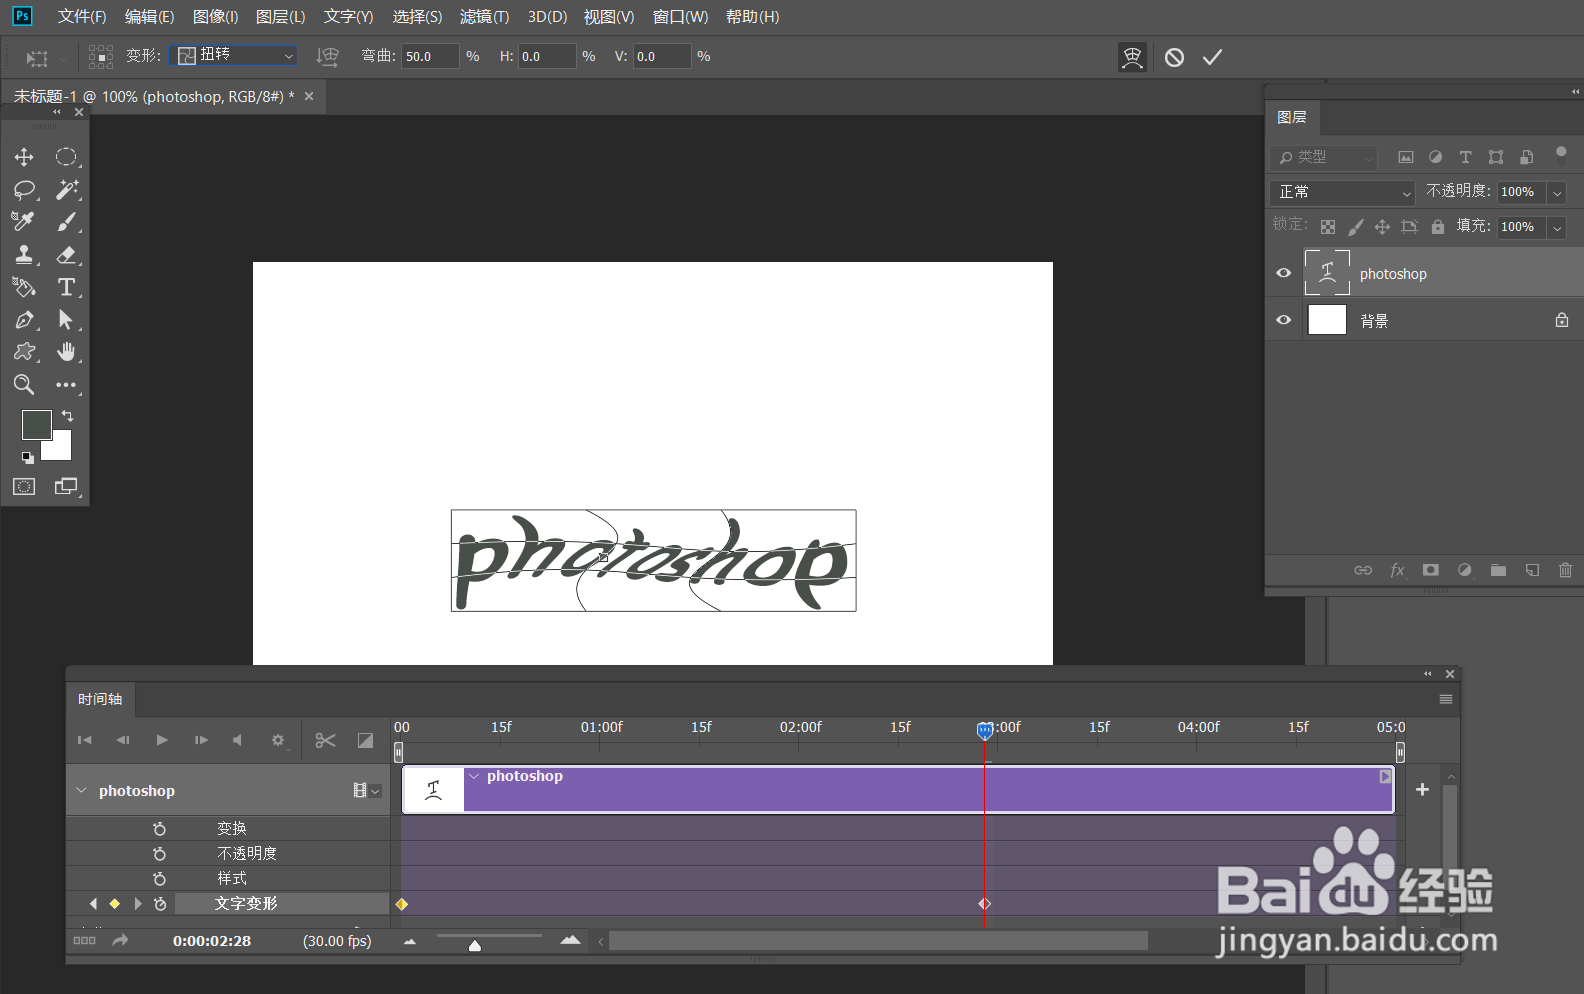Add media to track with plus button

pyautogui.click(x=1422, y=790)
